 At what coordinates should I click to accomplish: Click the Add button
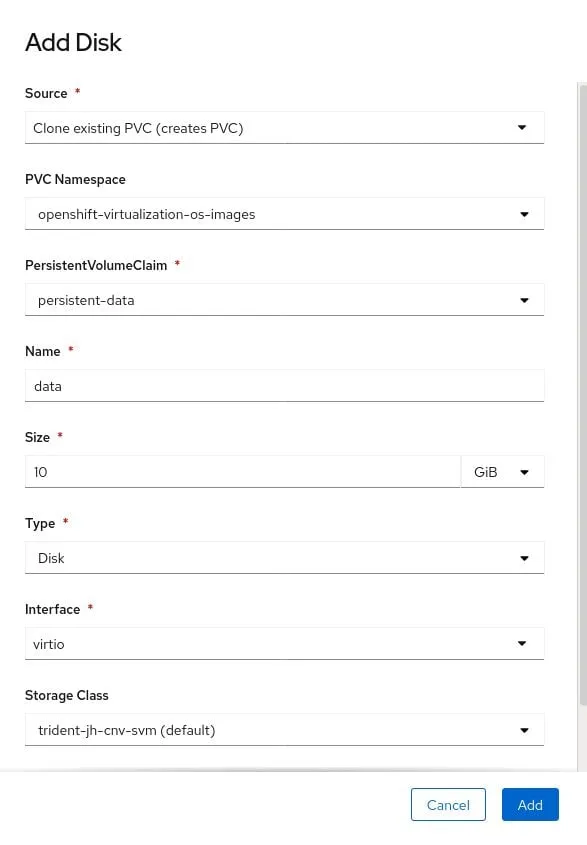coord(530,804)
